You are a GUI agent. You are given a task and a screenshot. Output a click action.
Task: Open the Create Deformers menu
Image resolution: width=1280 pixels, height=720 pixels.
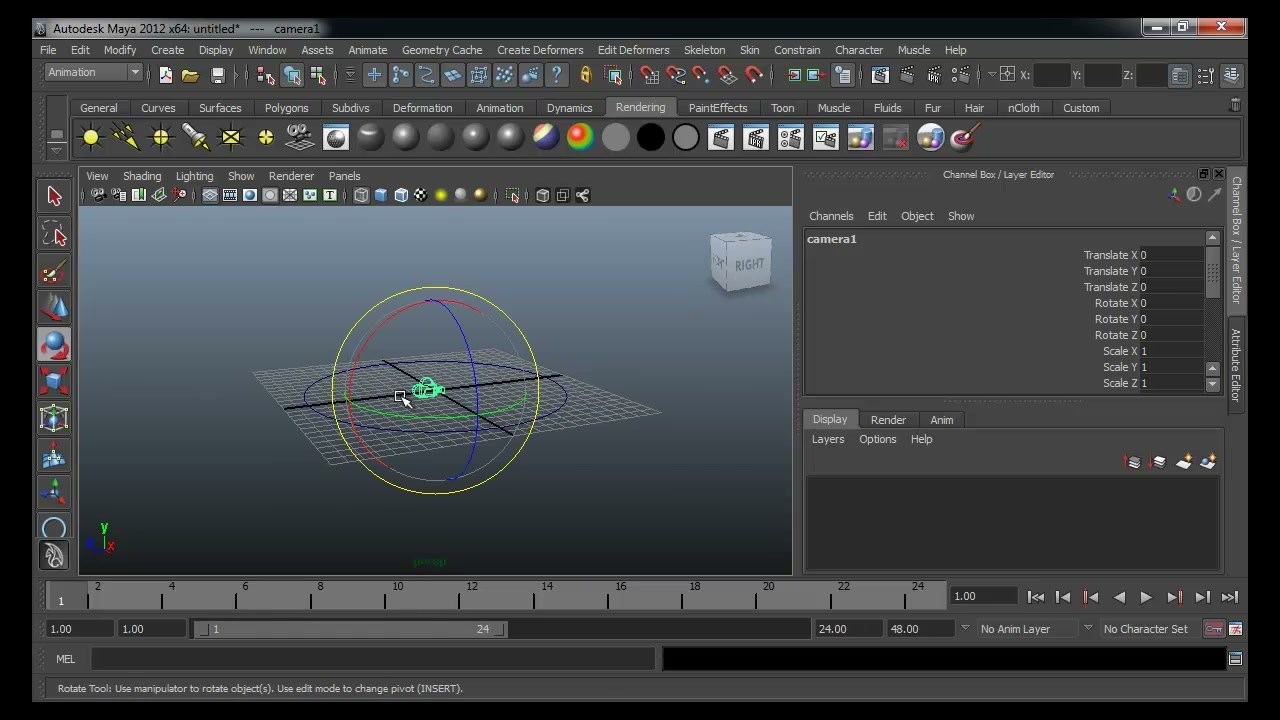click(x=540, y=50)
